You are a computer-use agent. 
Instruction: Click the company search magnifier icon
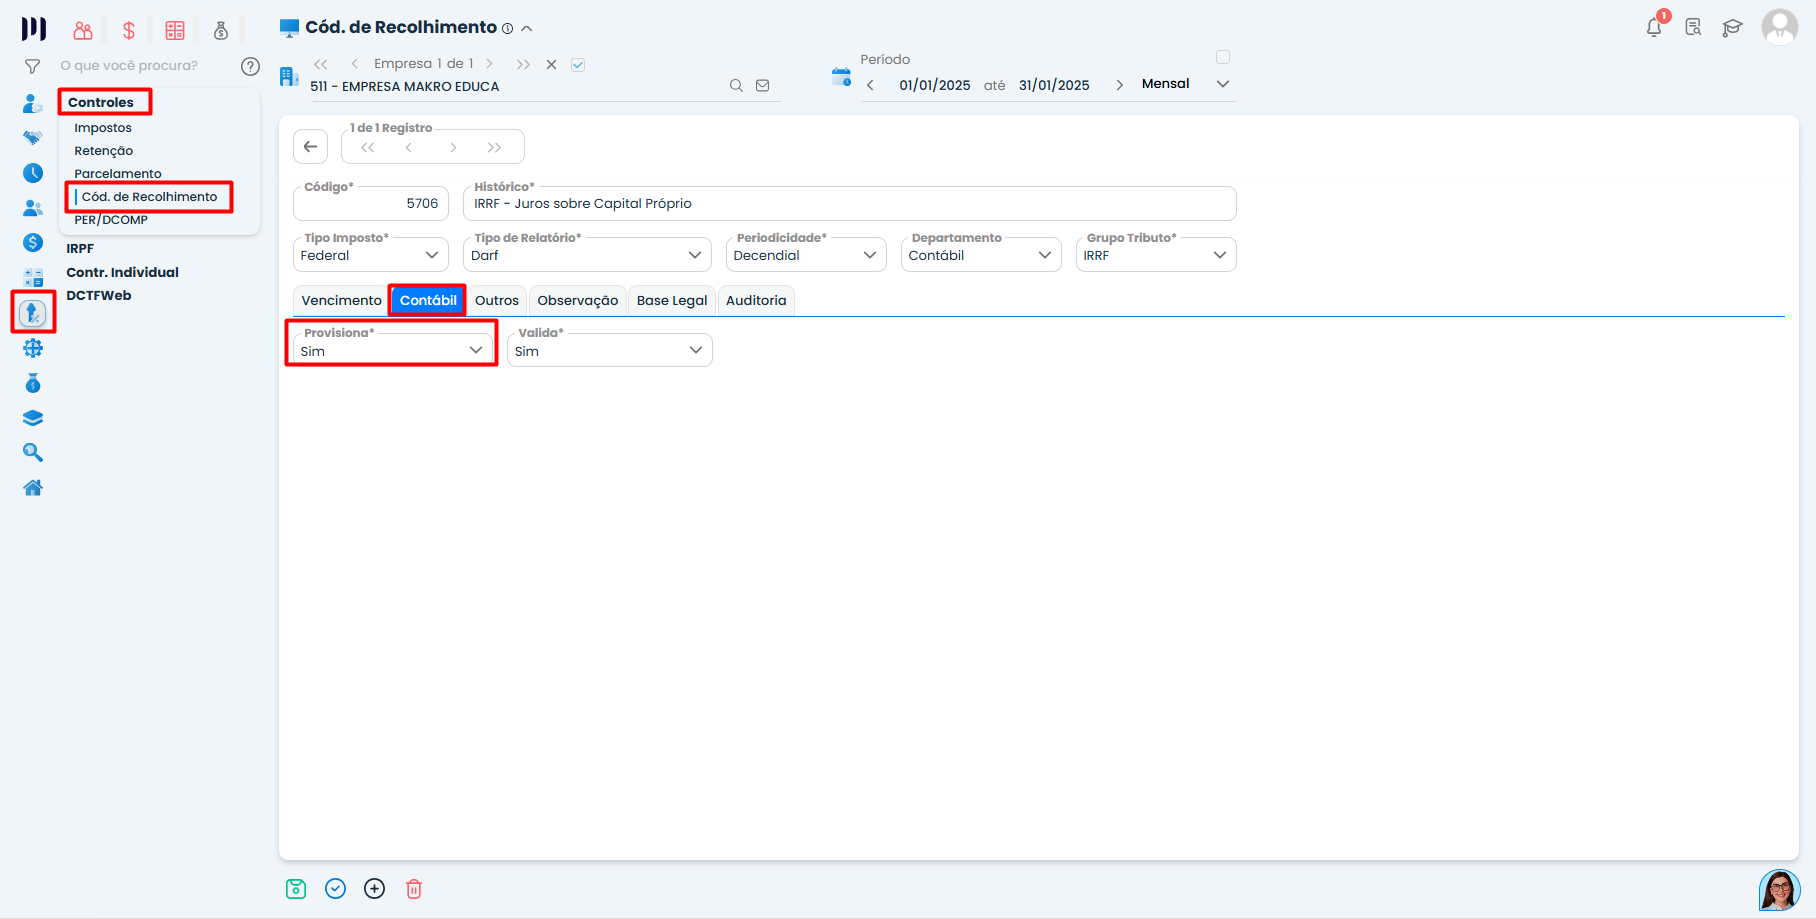736,86
